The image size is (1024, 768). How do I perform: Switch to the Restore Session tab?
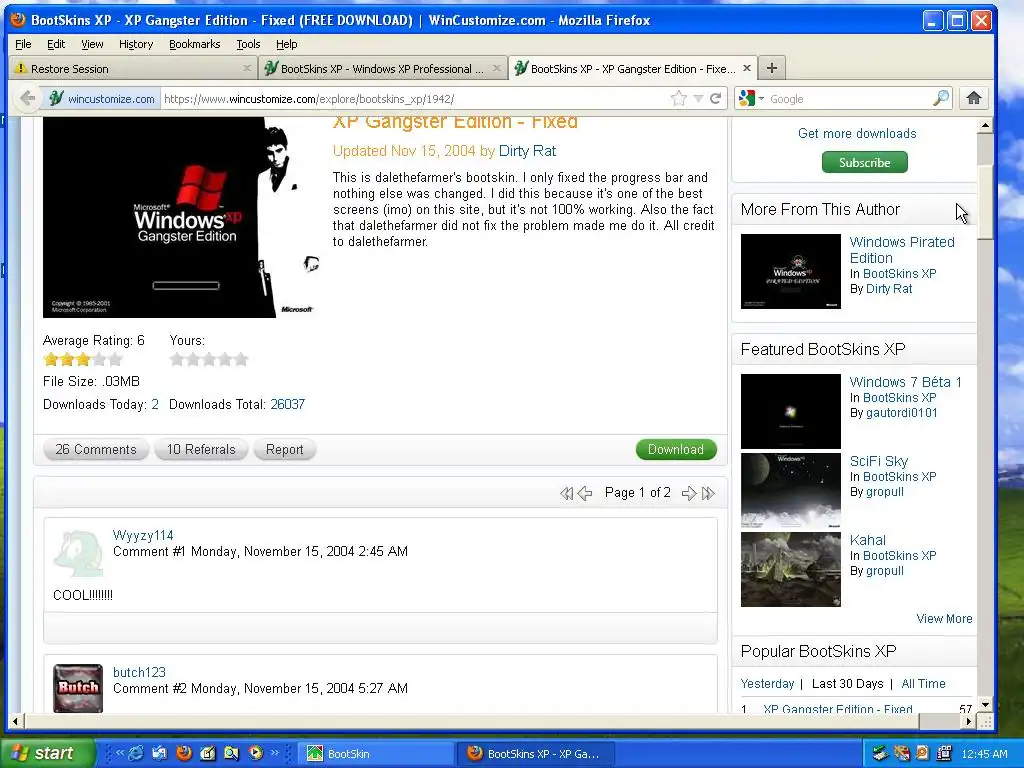pyautogui.click(x=132, y=69)
